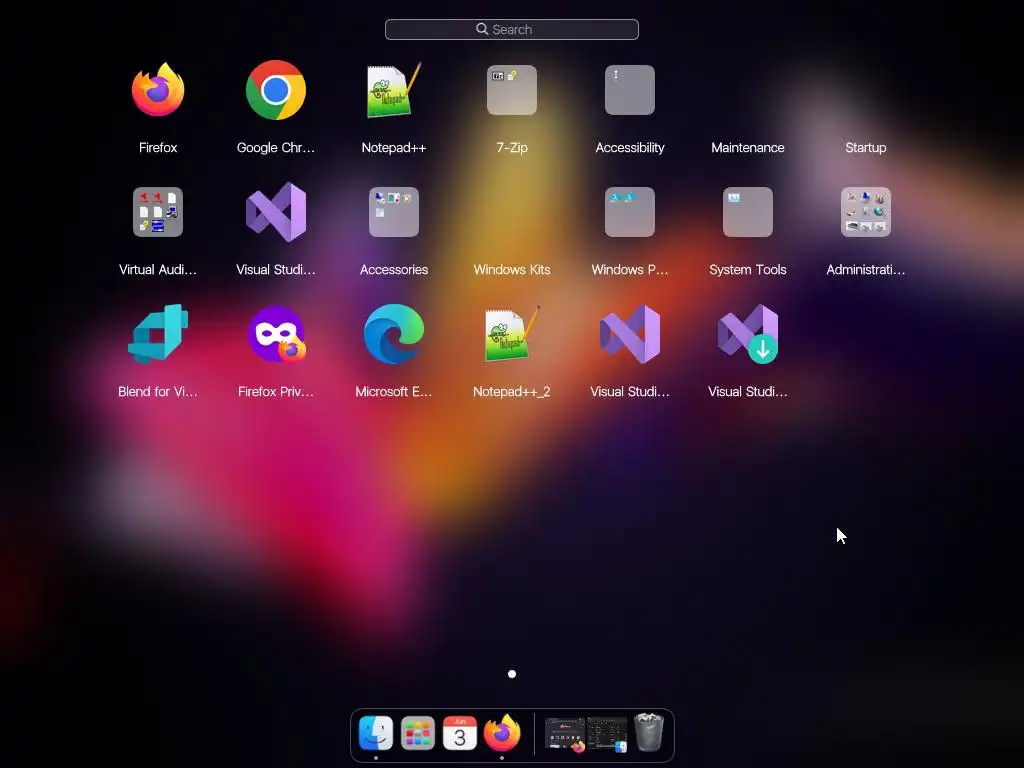This screenshot has height=768, width=1024.
Task: Open Calendar from the Dock
Action: (460, 733)
